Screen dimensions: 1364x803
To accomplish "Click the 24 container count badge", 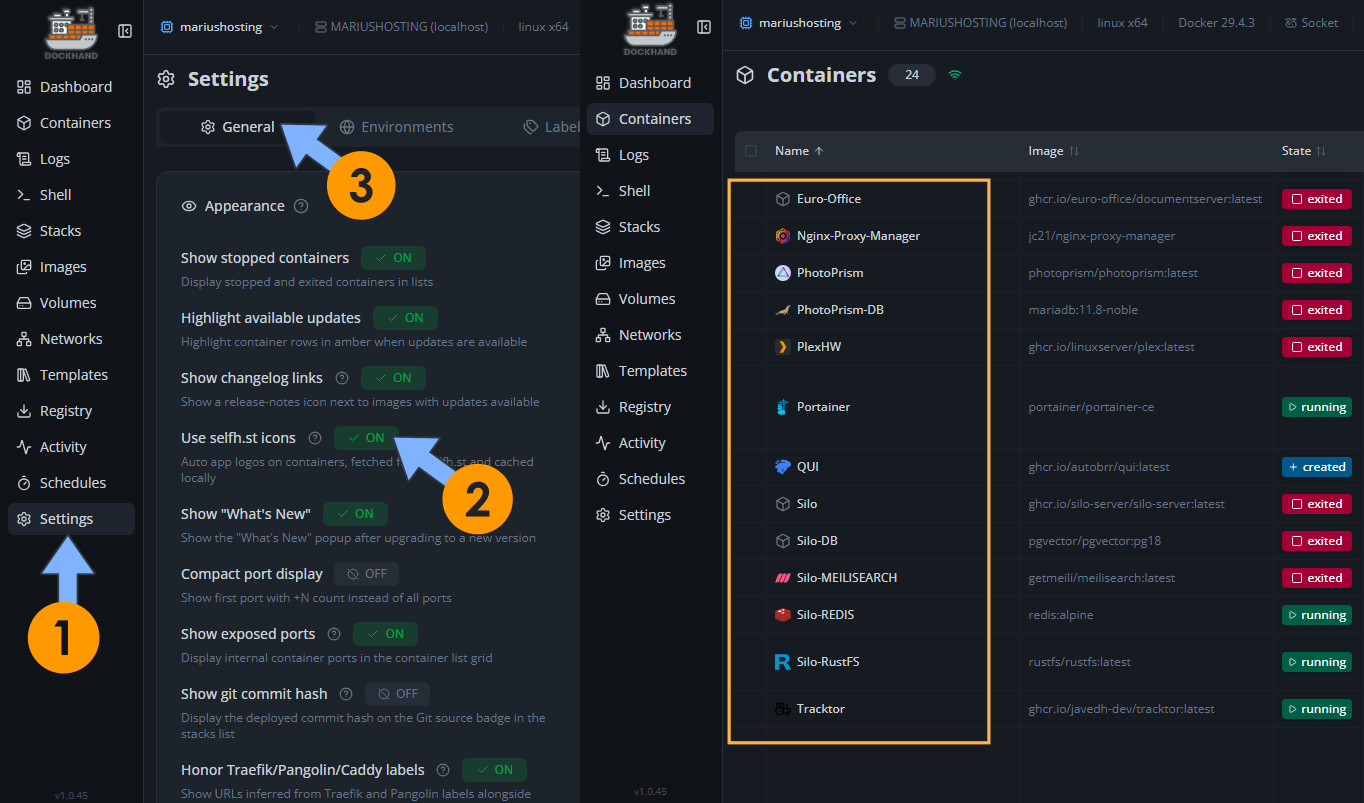I will (x=911, y=75).
